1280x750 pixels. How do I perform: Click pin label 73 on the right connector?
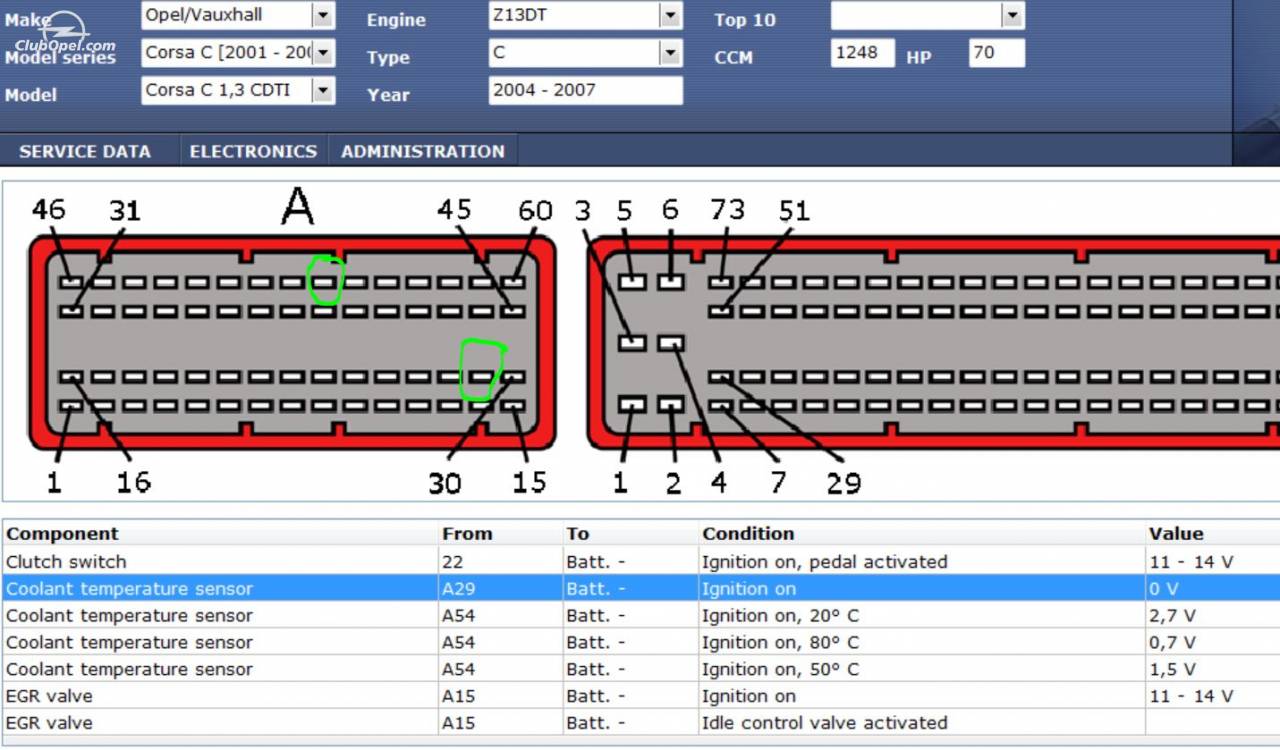[x=727, y=209]
